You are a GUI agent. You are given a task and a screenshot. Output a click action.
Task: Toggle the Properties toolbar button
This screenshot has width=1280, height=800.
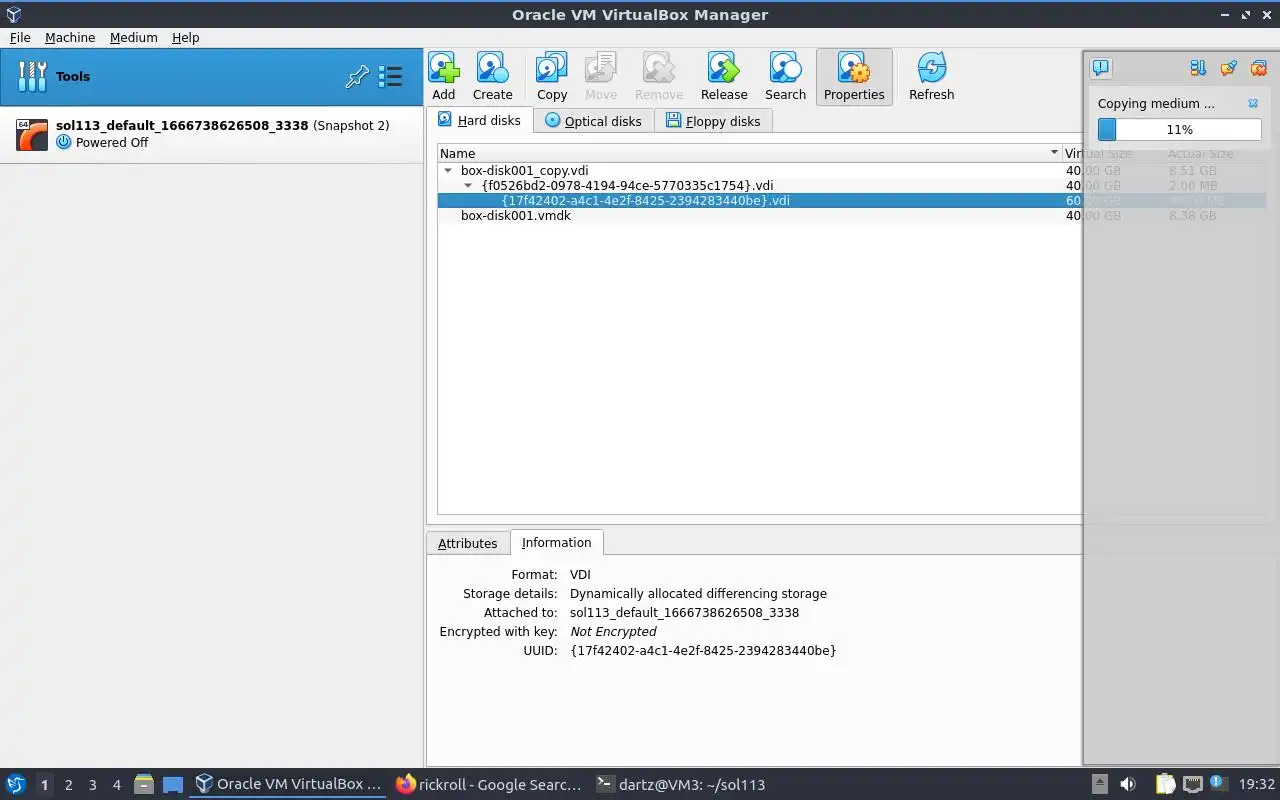854,76
